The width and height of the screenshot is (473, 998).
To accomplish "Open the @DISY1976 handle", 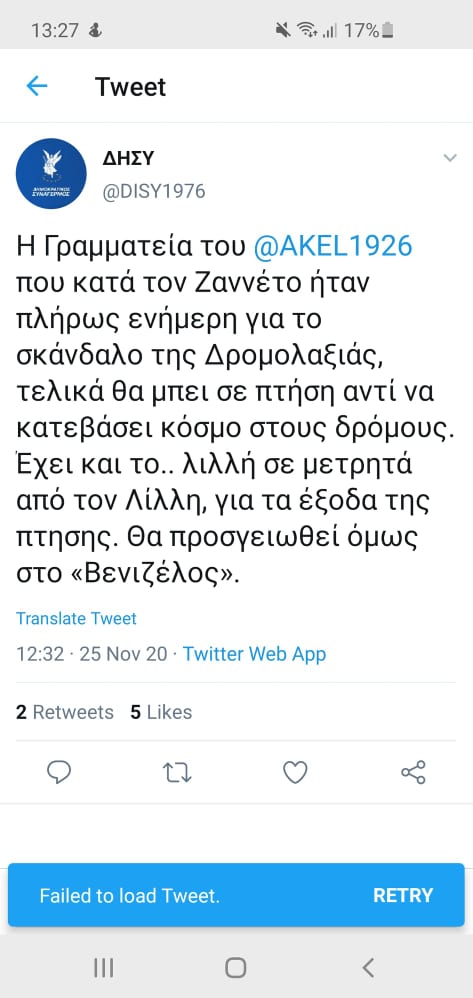I will [x=154, y=191].
